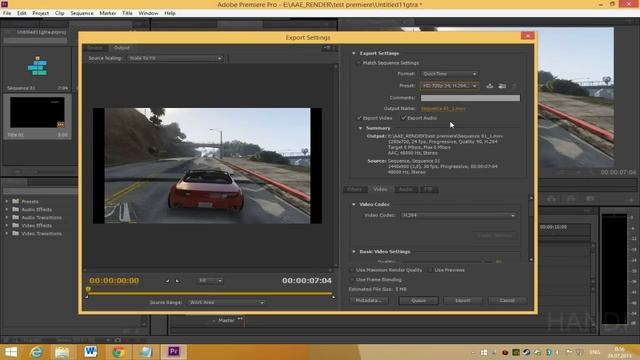Expand the Audio Transitions folder
The width and height of the screenshot is (640, 360).
point(7,218)
